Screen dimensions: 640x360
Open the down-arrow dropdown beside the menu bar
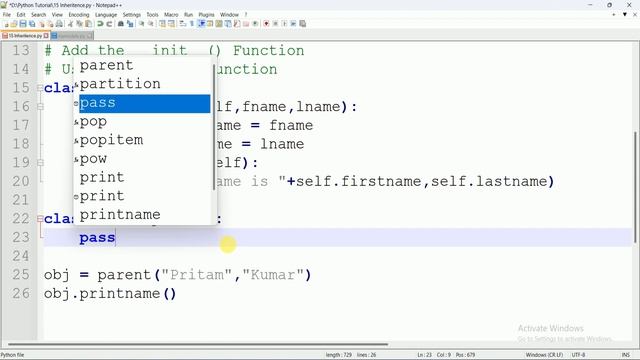tap(624, 14)
